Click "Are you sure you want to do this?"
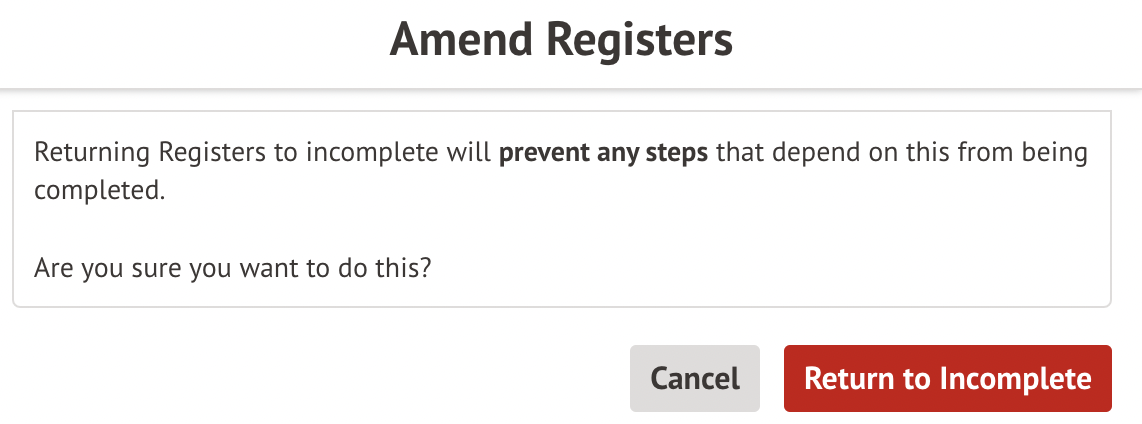This screenshot has width=1142, height=424. (232, 269)
